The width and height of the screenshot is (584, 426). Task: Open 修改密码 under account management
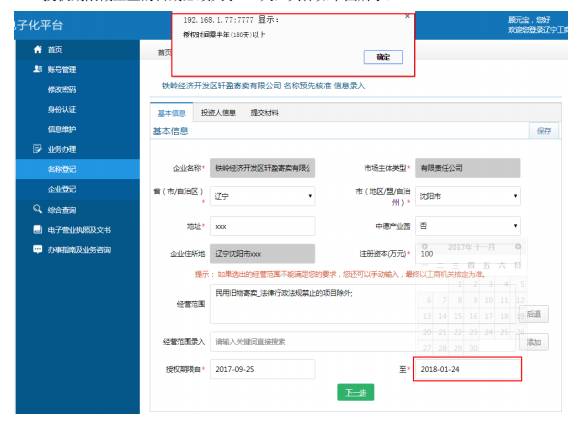[x=62, y=90]
